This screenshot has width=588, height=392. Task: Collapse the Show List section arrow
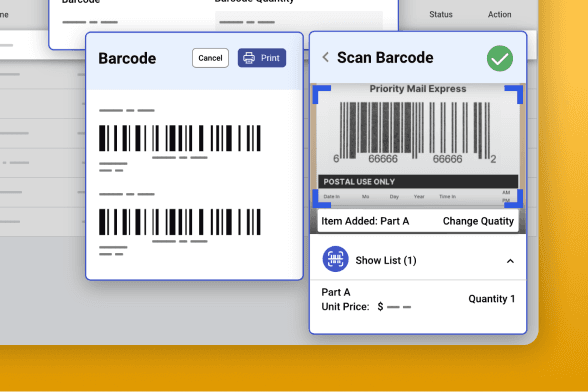510,261
